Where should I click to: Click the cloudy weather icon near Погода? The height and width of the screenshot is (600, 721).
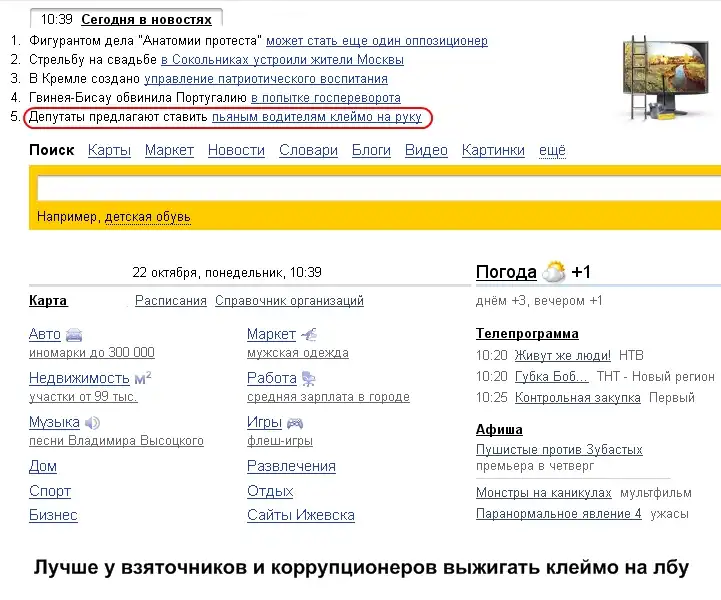554,272
